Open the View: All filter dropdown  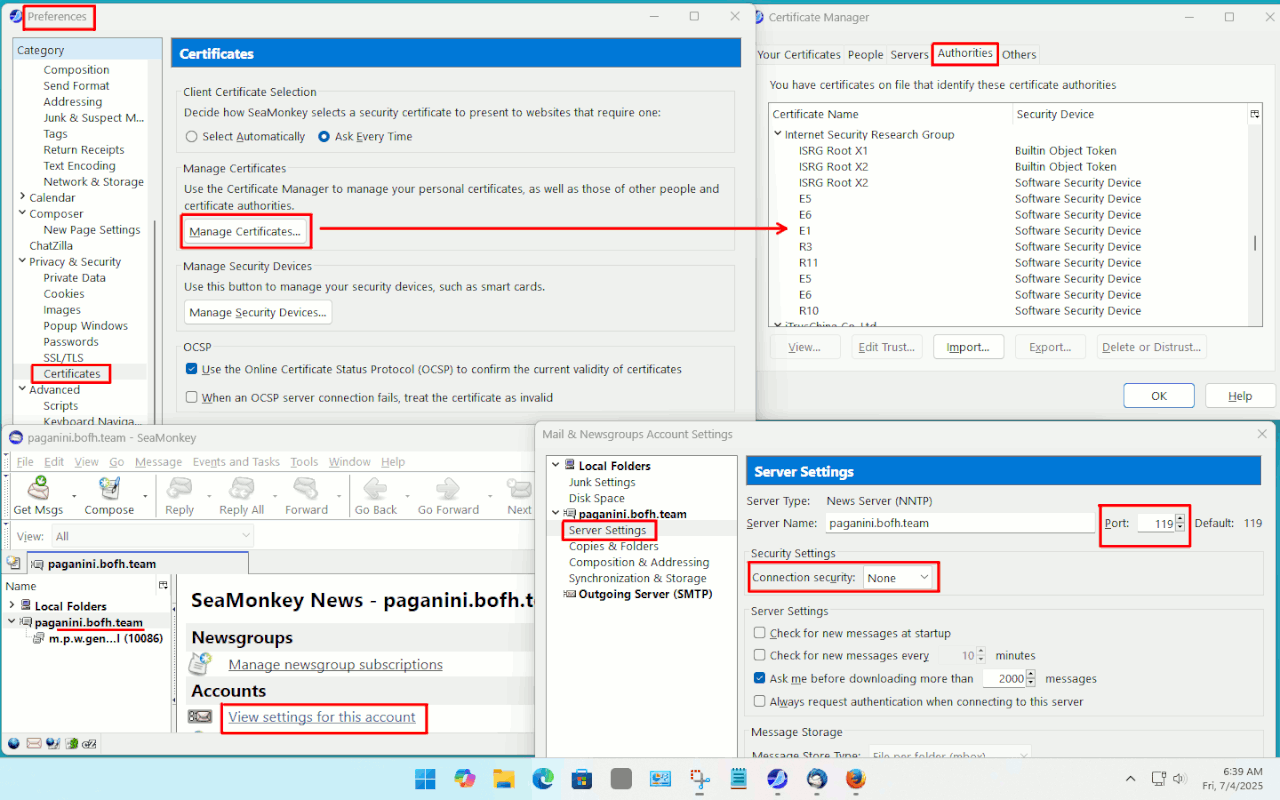pos(152,537)
